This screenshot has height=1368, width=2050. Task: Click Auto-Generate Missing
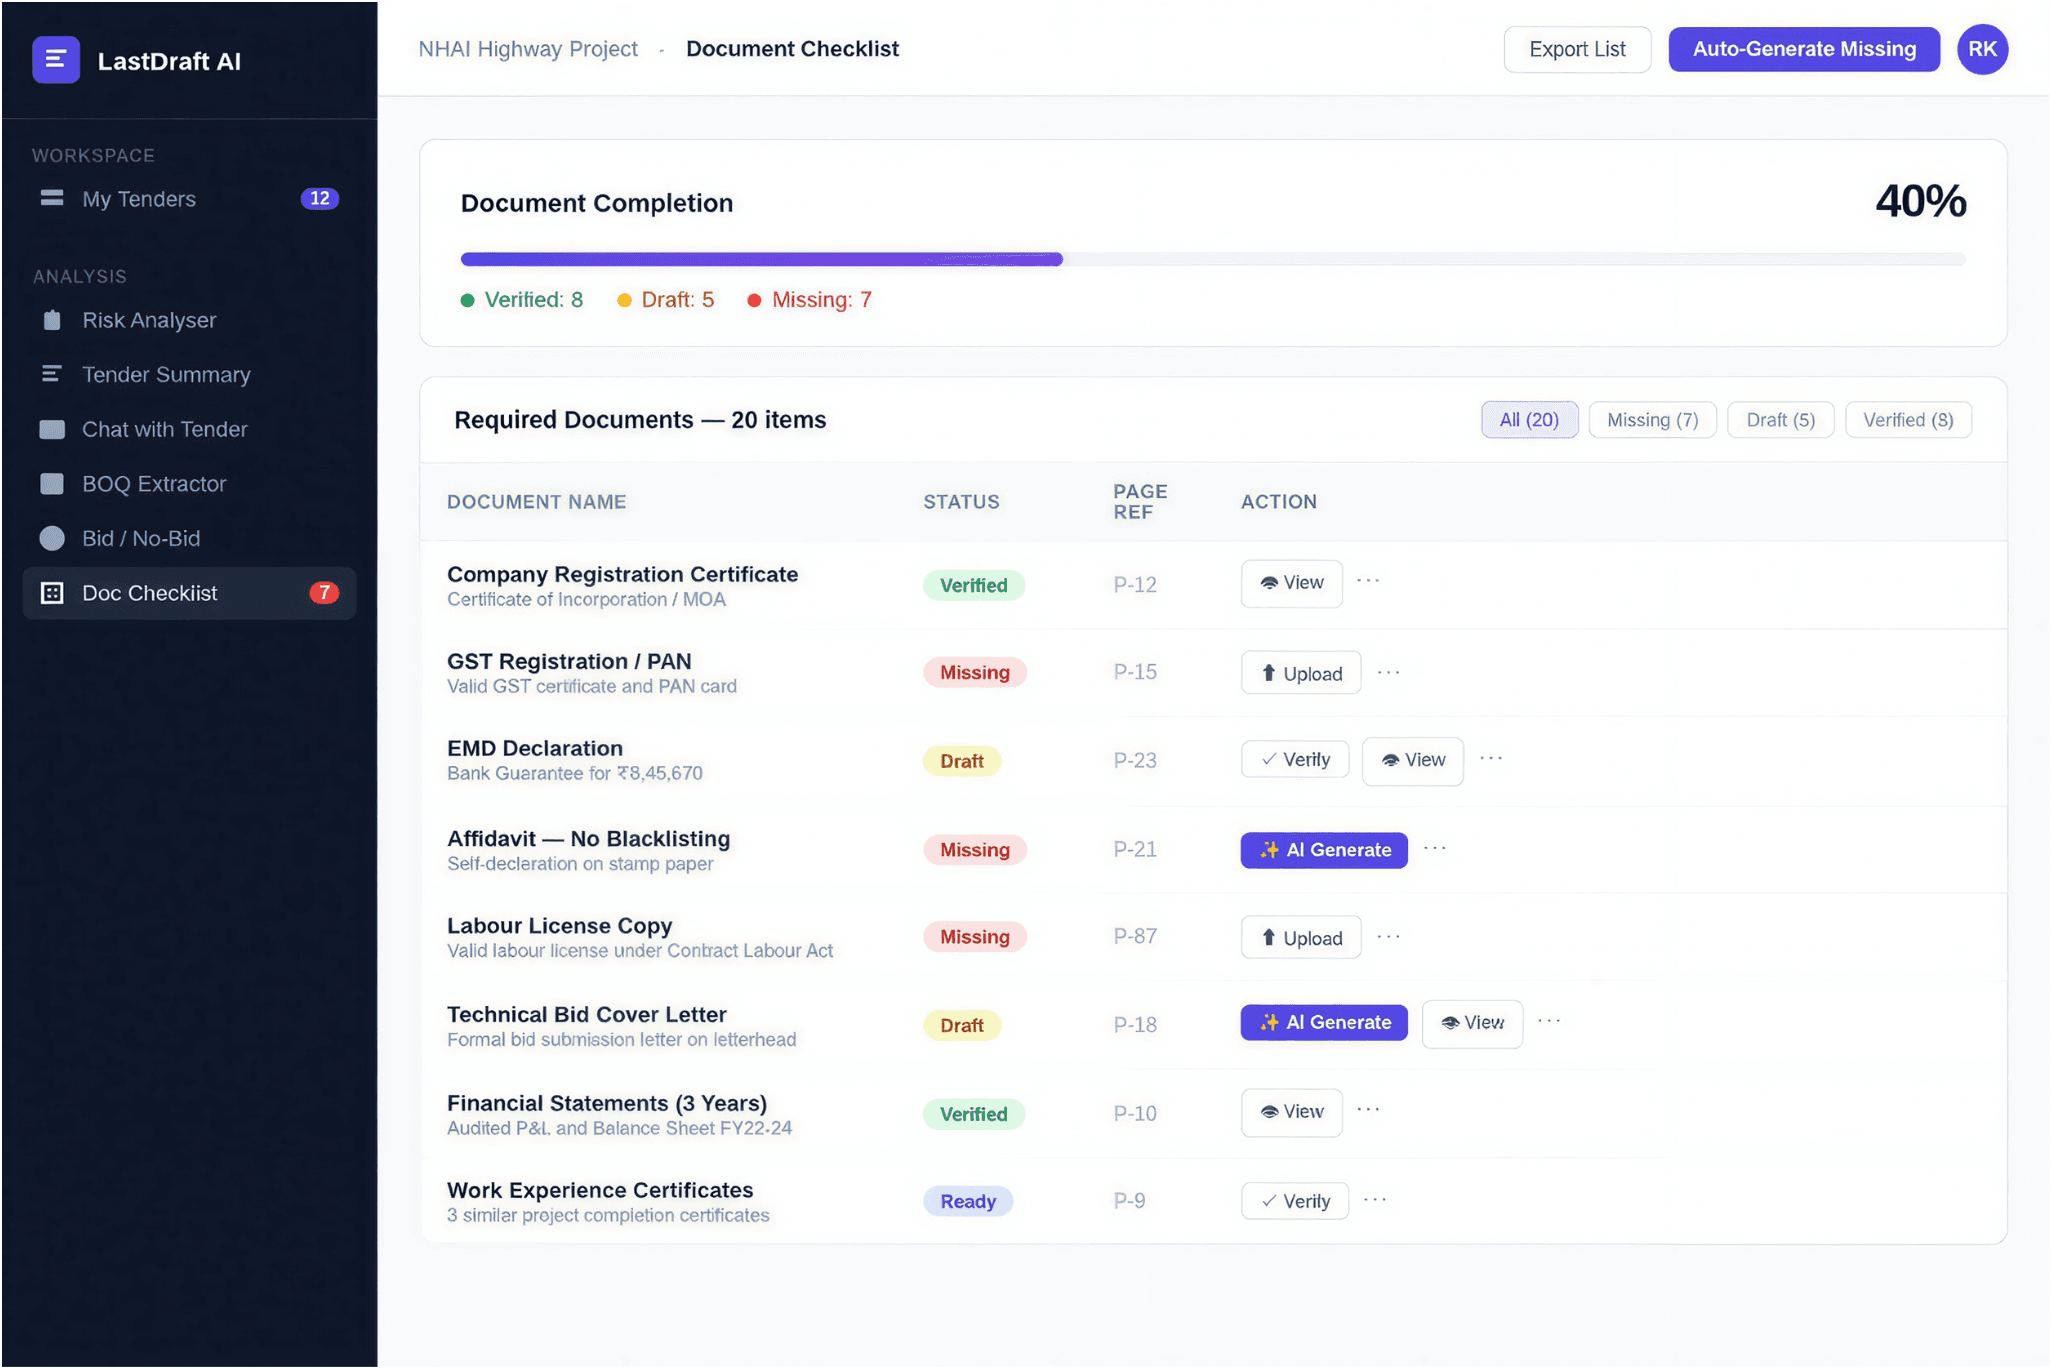coord(1803,49)
